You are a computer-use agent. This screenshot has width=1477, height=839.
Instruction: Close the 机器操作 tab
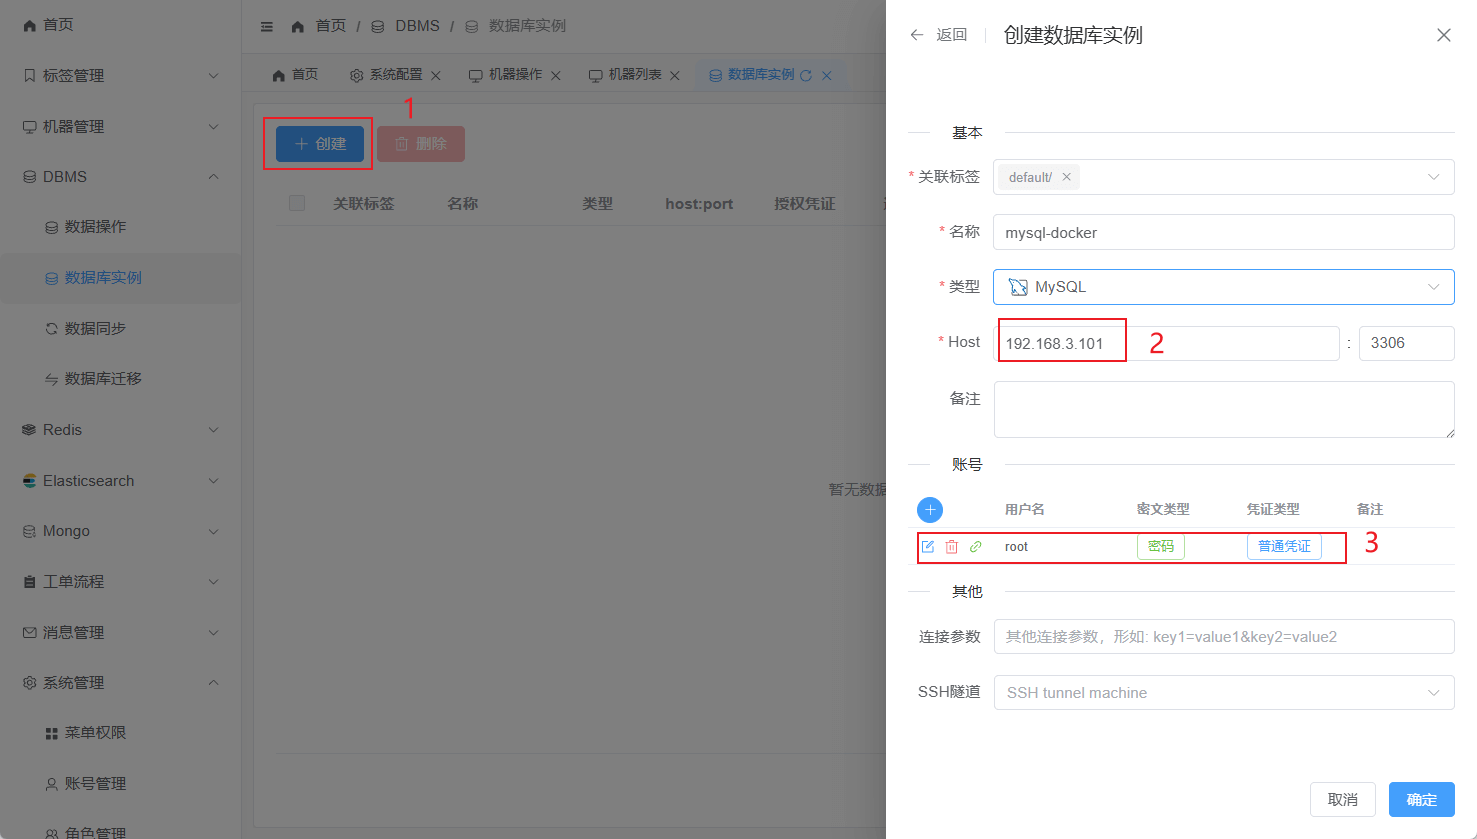tap(556, 76)
